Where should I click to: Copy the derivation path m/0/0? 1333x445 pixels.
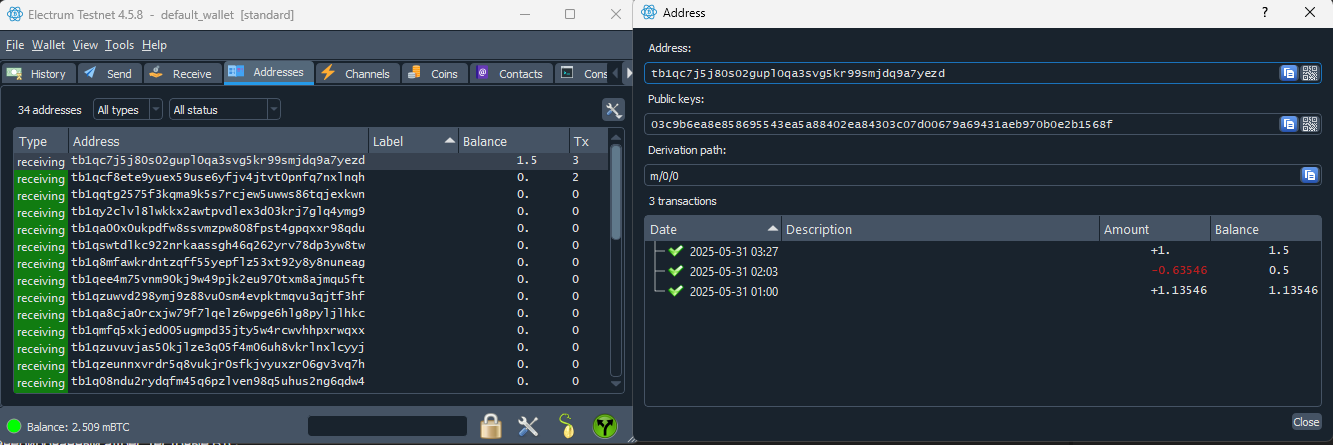(1309, 175)
